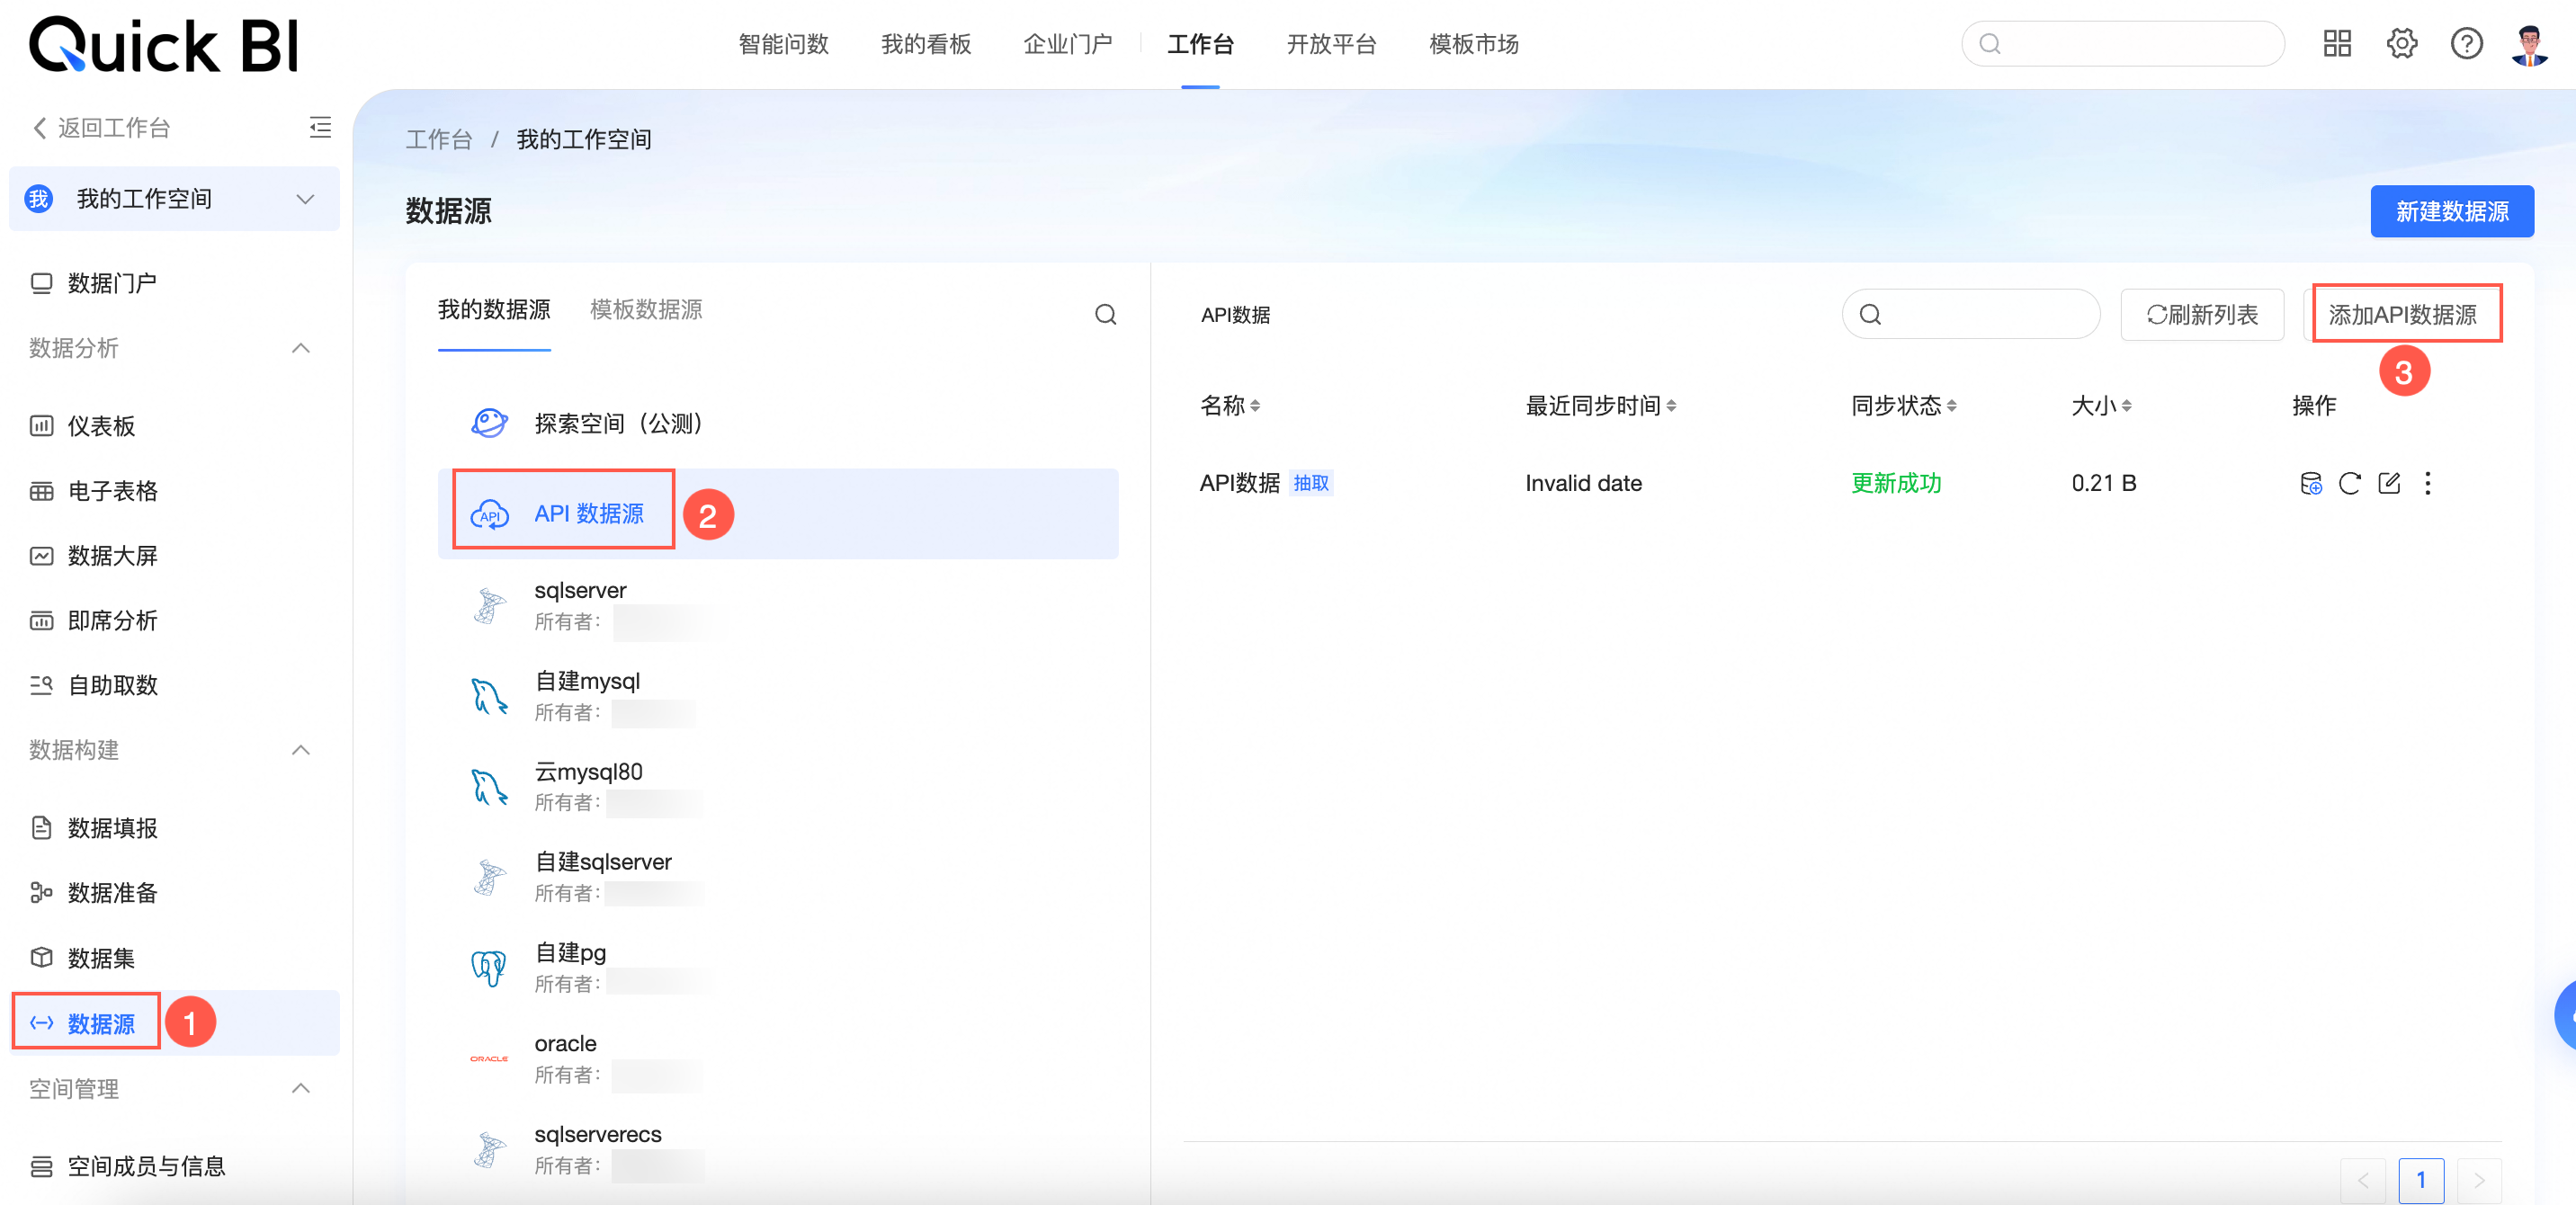This screenshot has width=2576, height=1205.
Task: Select the 云mysql80 dolphin icon
Action: [x=489, y=787]
